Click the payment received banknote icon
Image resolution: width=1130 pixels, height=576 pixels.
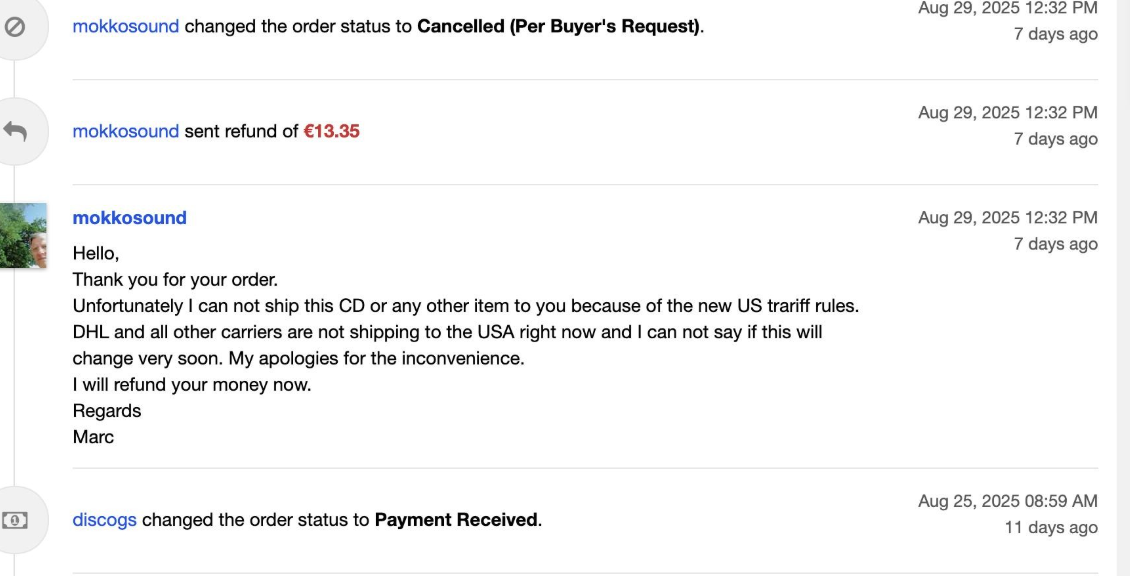point(14,520)
